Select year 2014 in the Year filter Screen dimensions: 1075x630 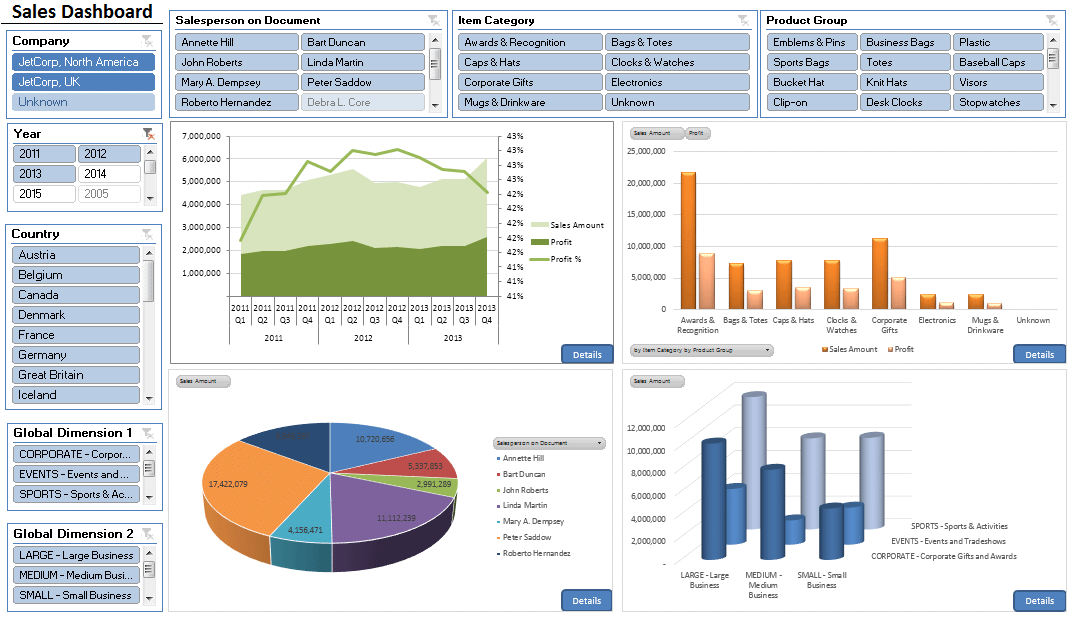click(109, 173)
